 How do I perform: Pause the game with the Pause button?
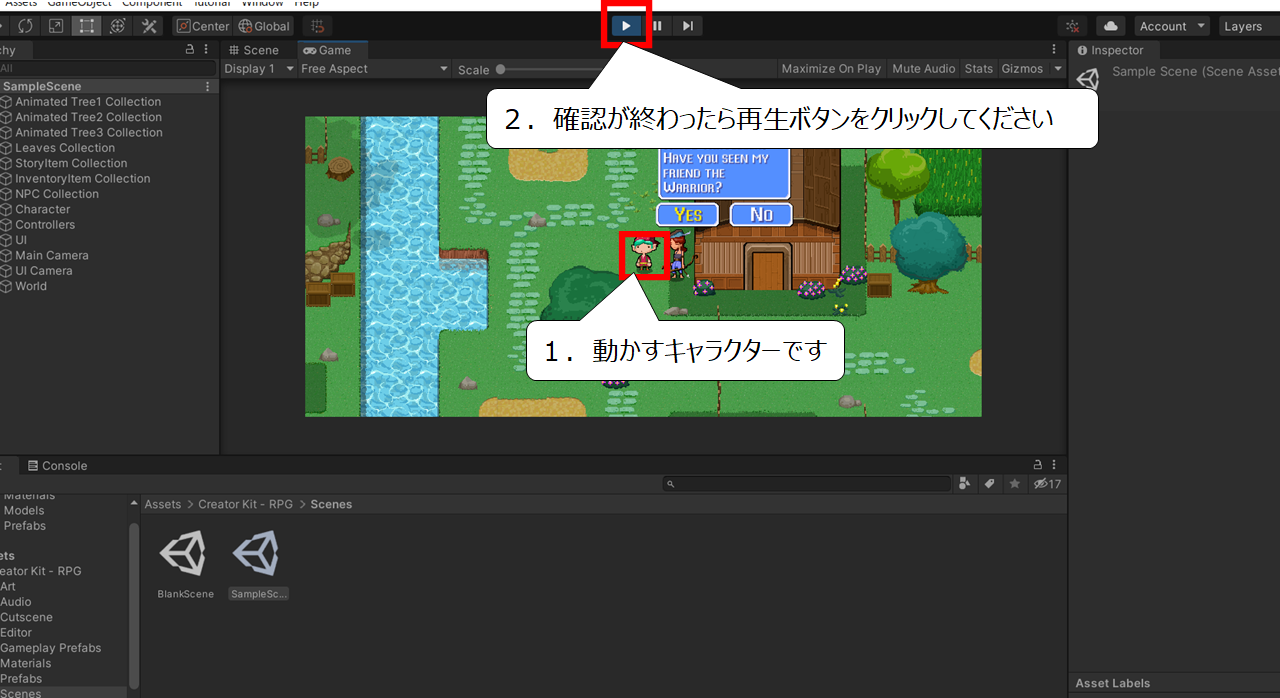pos(657,26)
